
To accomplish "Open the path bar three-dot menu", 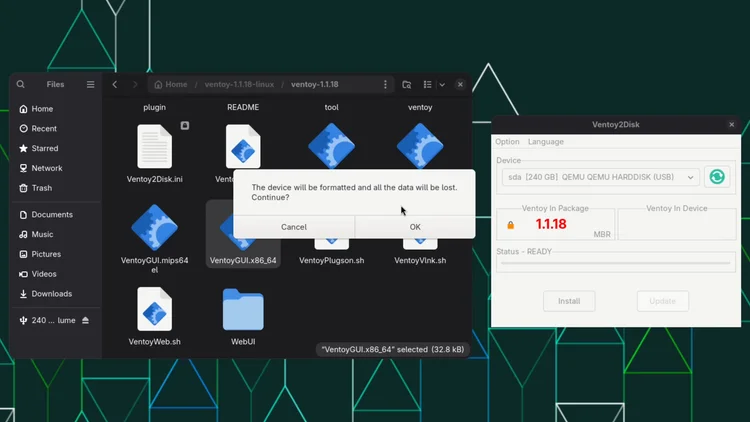I will click(x=385, y=84).
